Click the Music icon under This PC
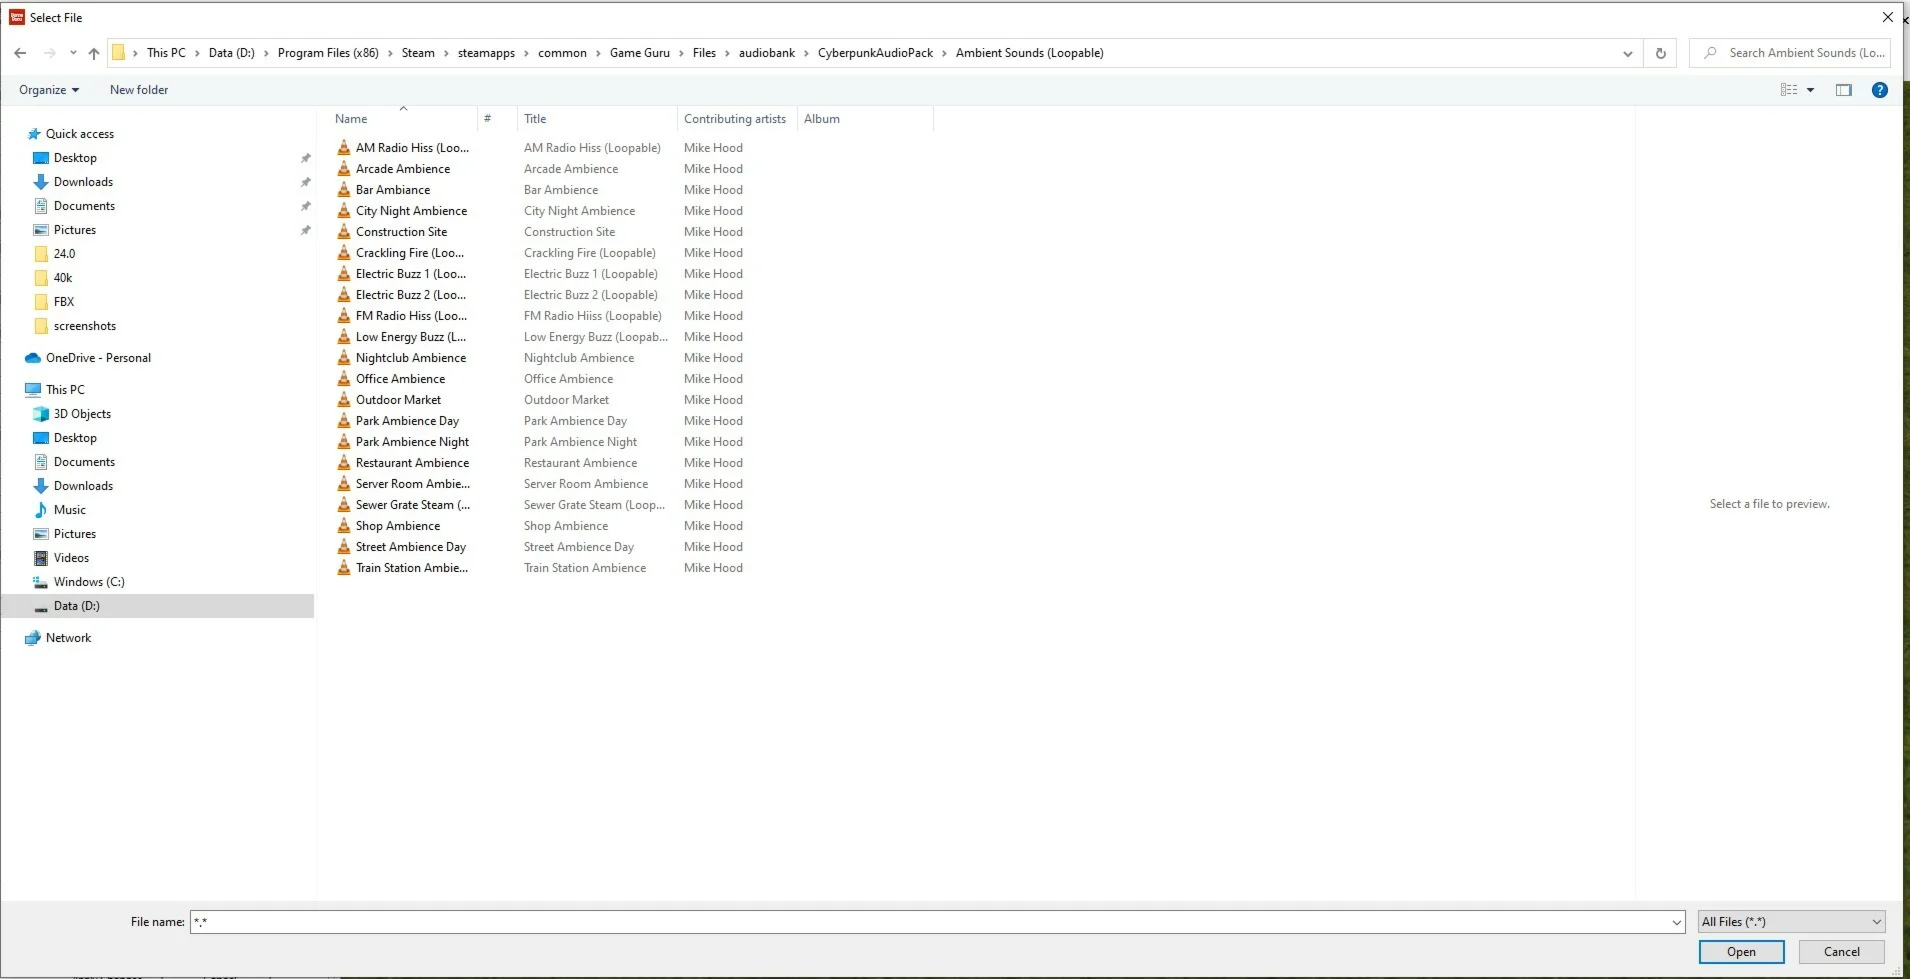This screenshot has width=1910, height=979. 41,510
